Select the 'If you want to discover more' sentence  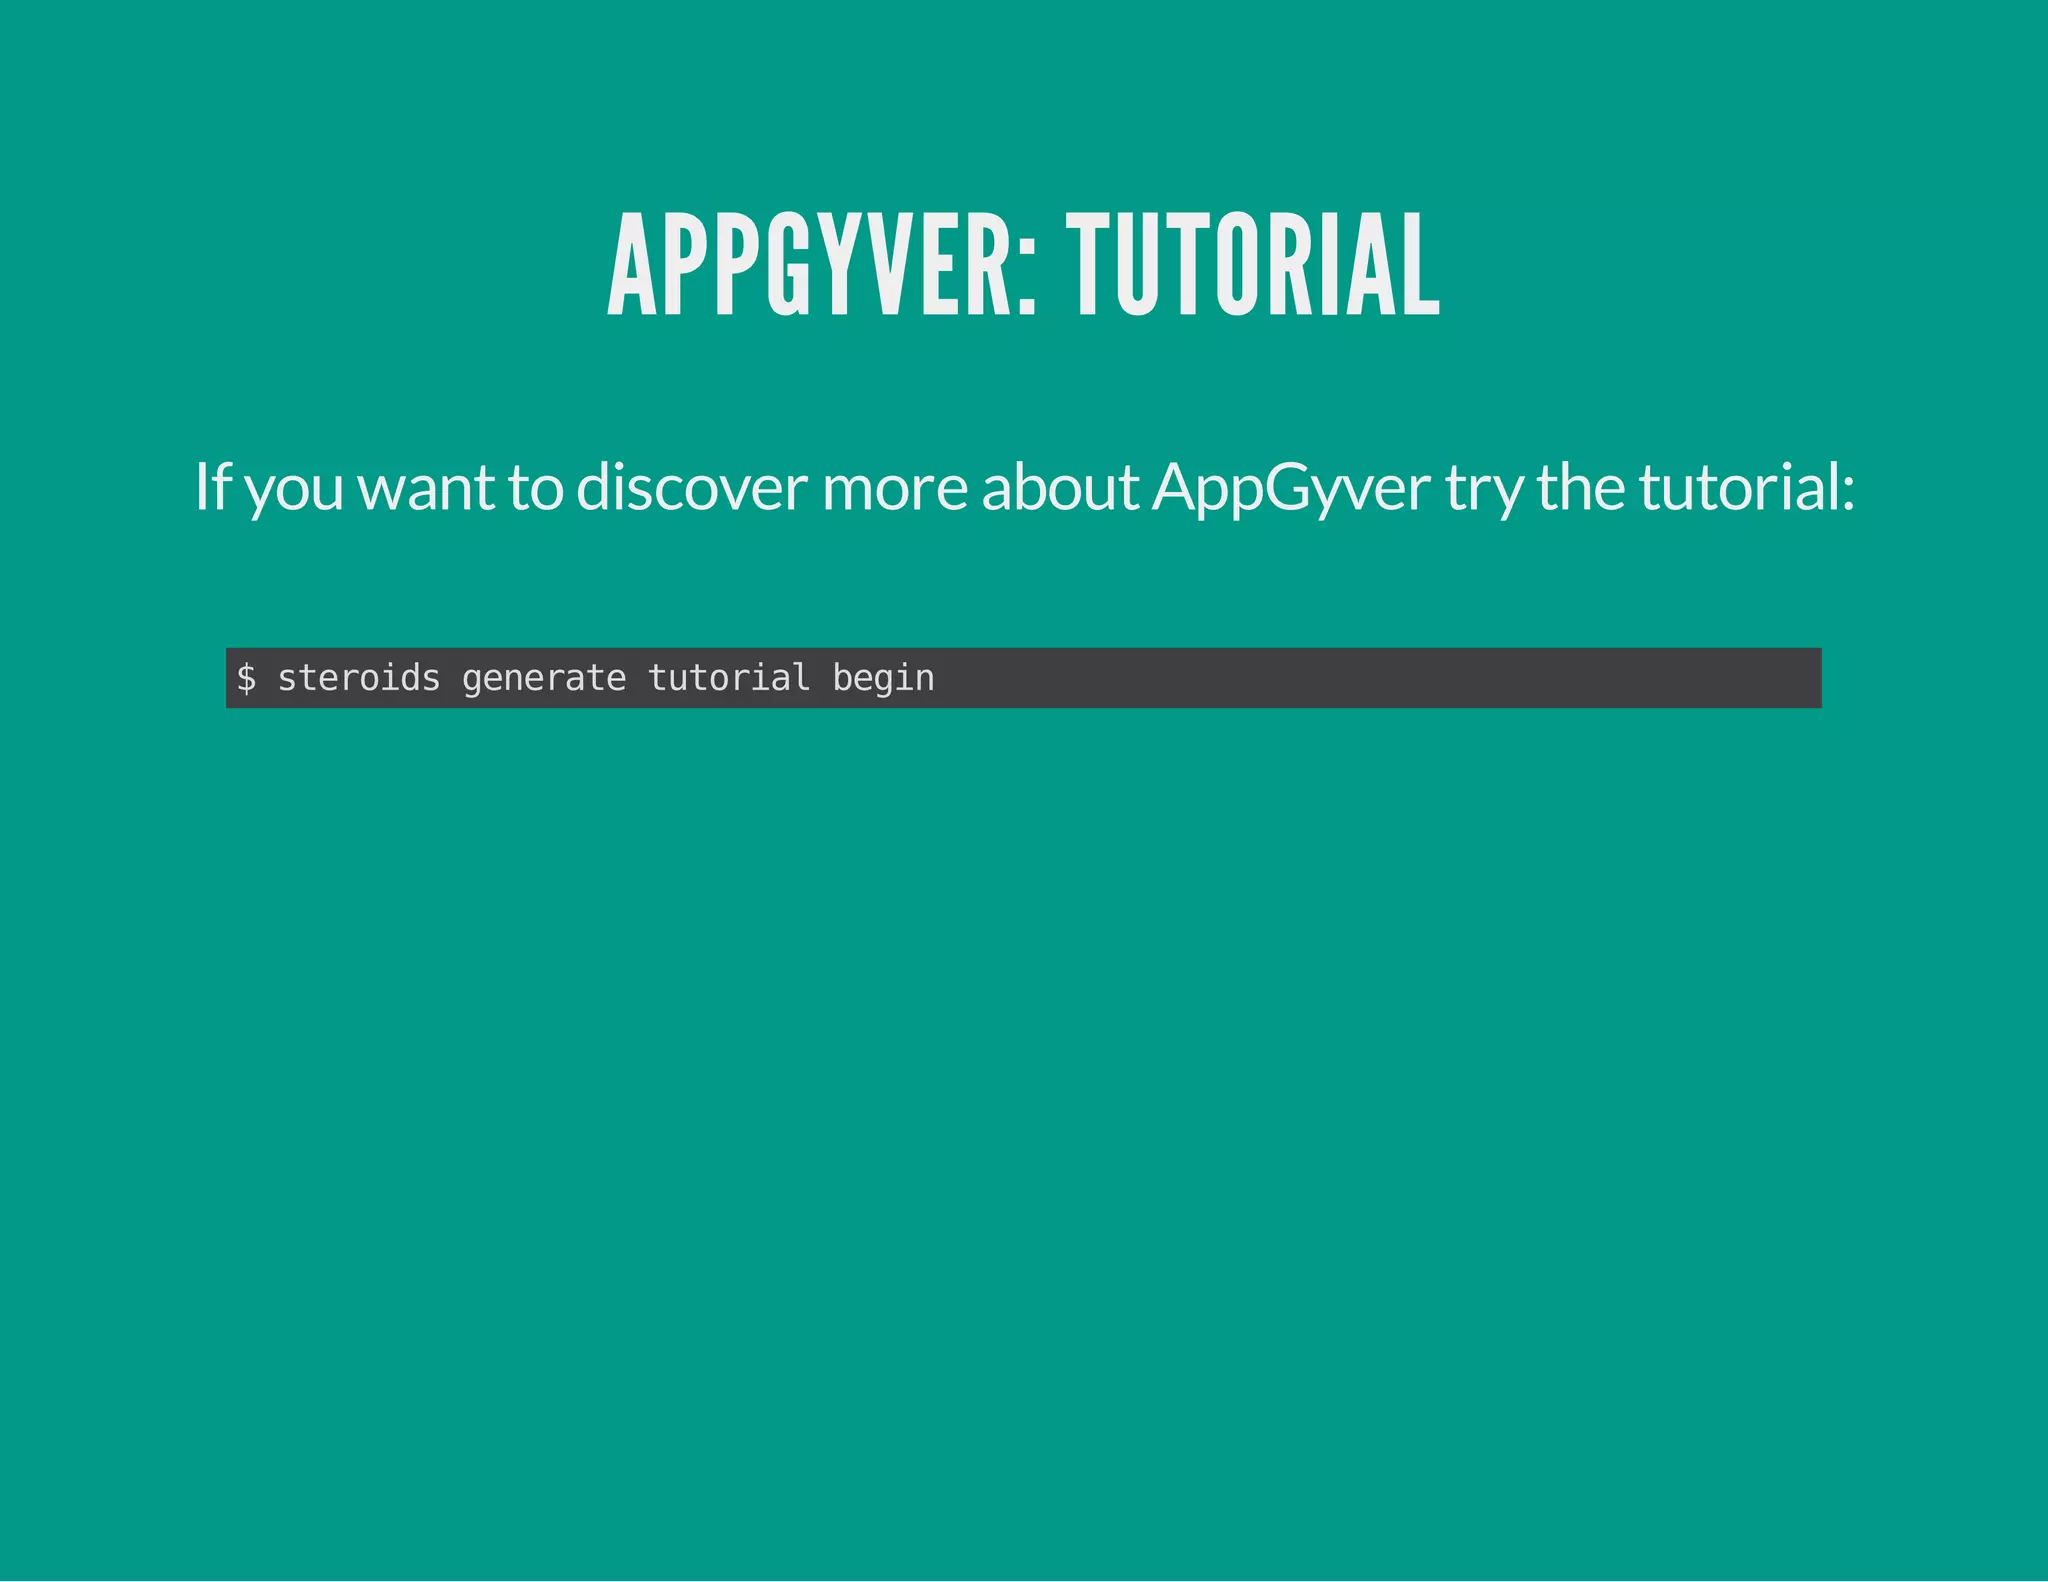click(1024, 487)
